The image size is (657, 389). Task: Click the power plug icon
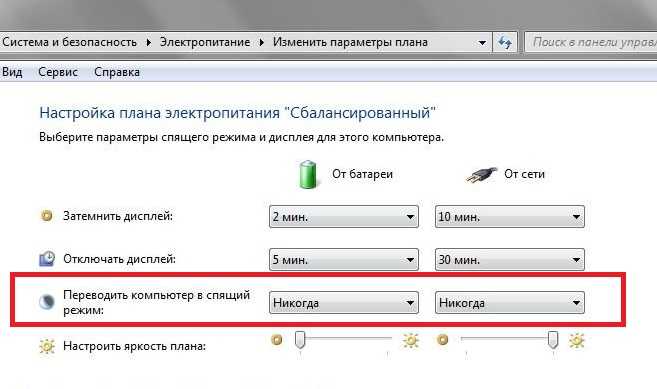pos(481,174)
